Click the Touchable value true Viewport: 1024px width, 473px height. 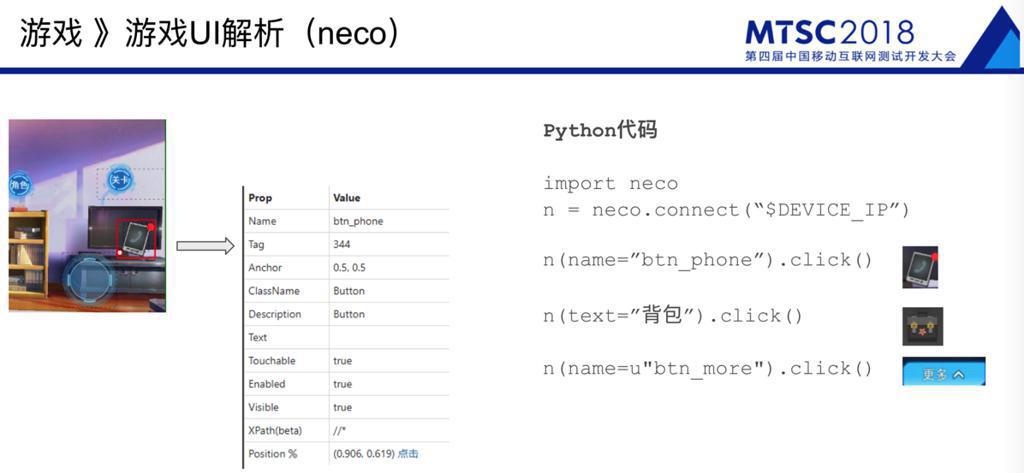click(343, 360)
